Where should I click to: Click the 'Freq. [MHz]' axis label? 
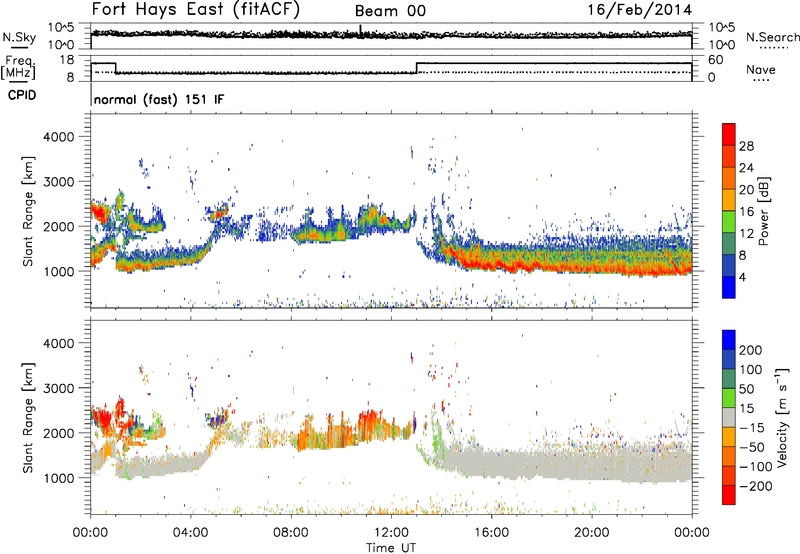coord(18,68)
